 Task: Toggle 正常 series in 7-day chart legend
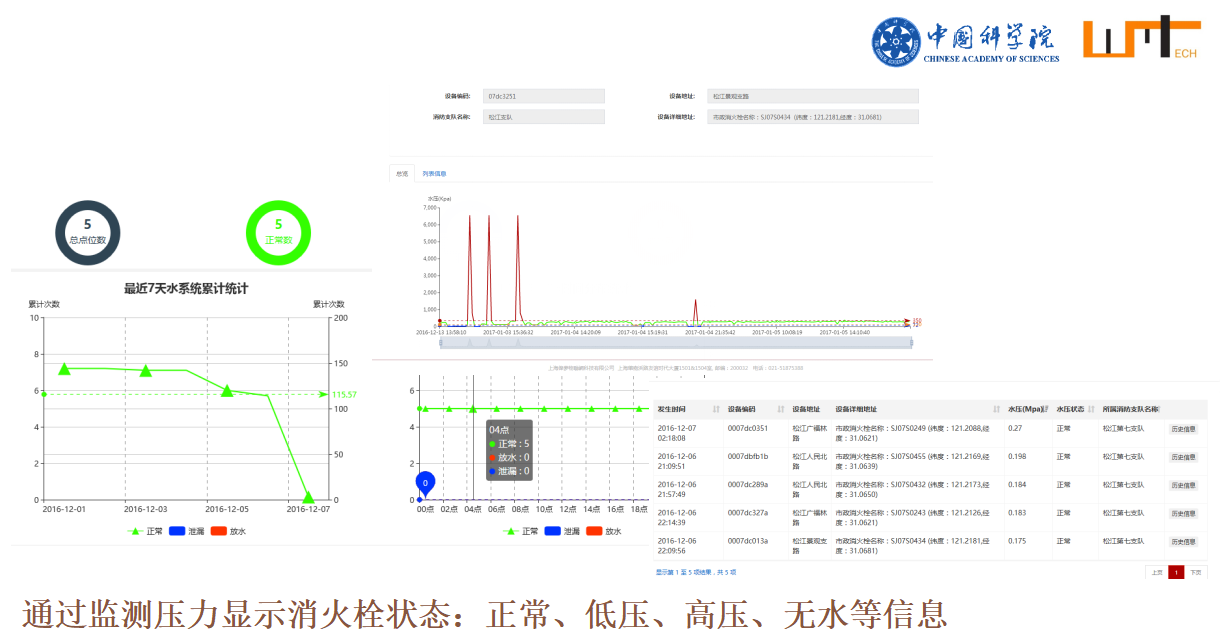tap(146, 531)
